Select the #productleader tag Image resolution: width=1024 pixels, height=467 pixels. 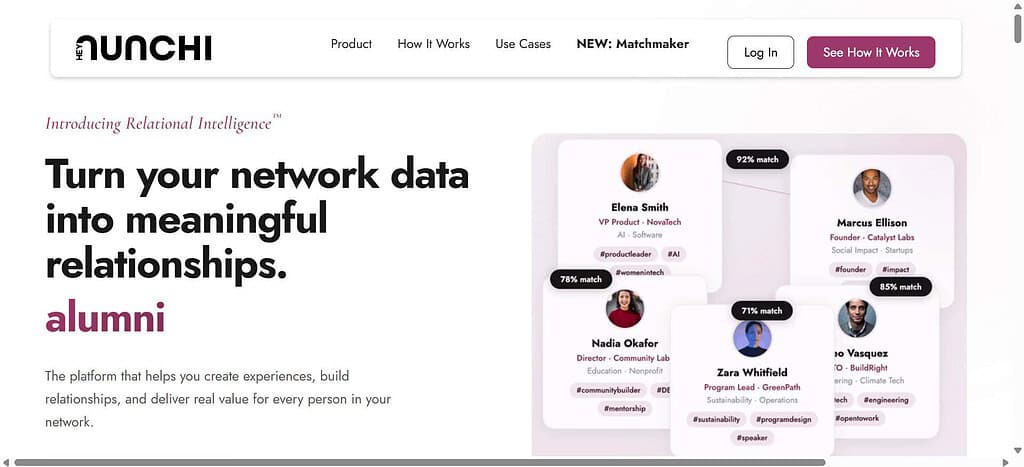pyautogui.click(x=625, y=254)
